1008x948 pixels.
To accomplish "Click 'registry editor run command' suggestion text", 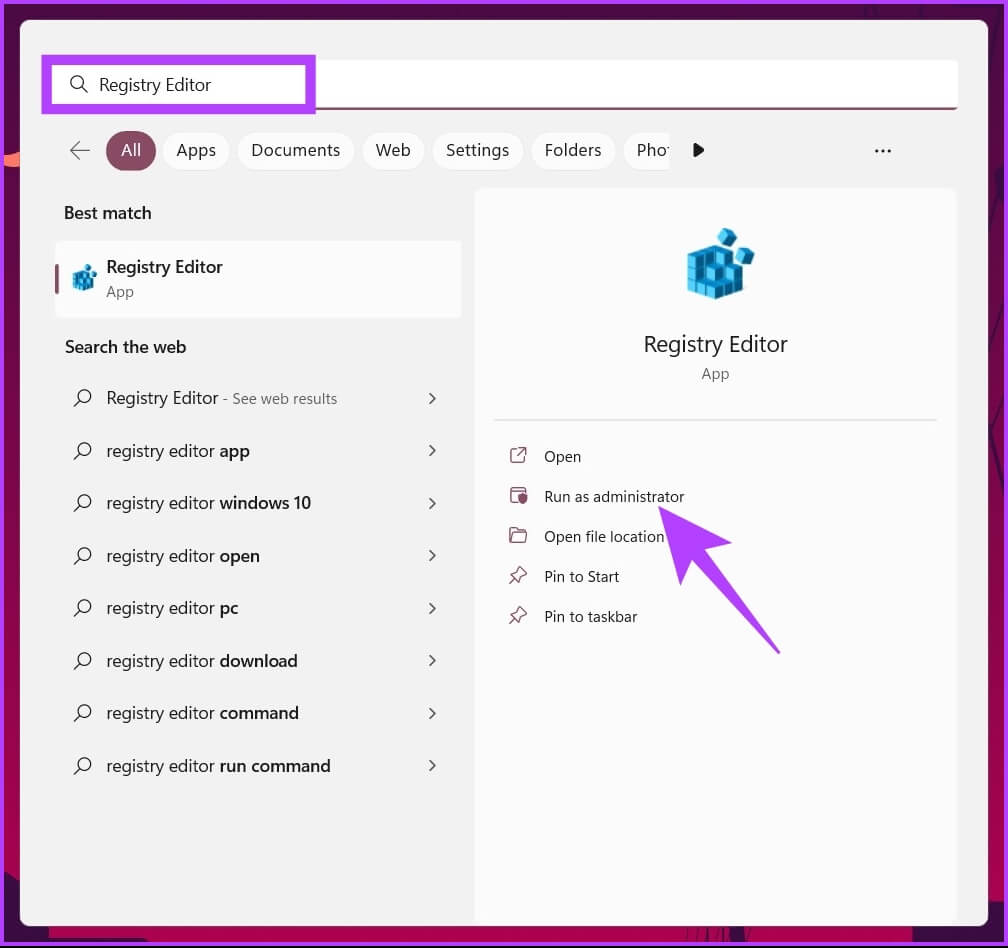I will (219, 765).
